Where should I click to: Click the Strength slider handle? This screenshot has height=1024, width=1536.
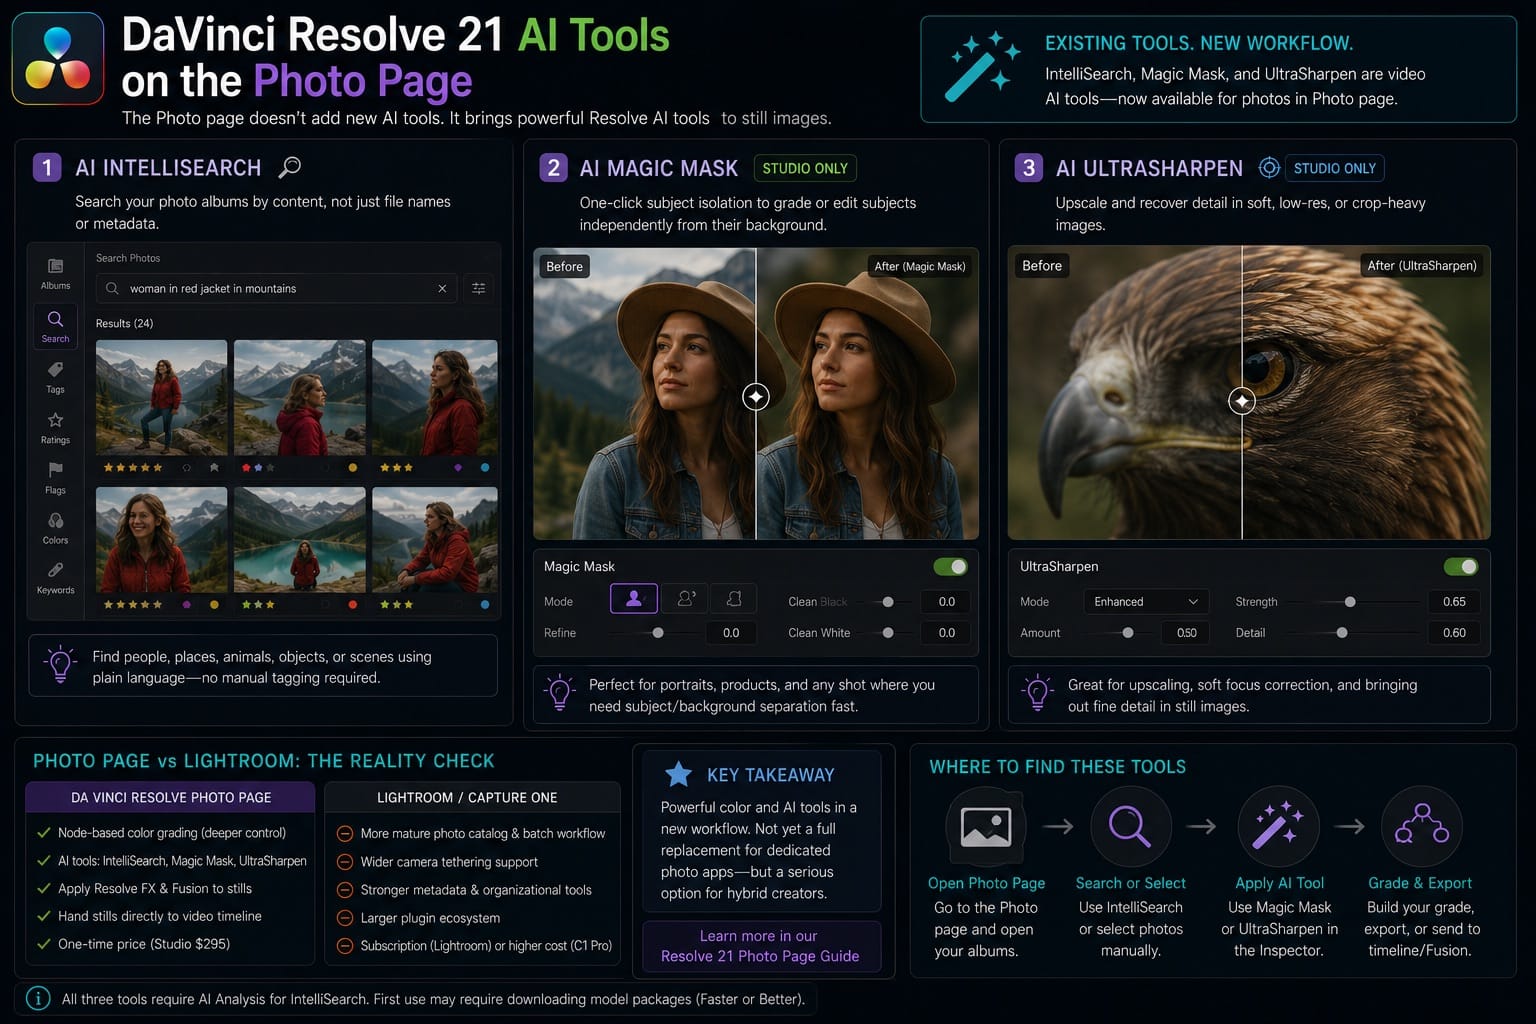tap(1350, 602)
